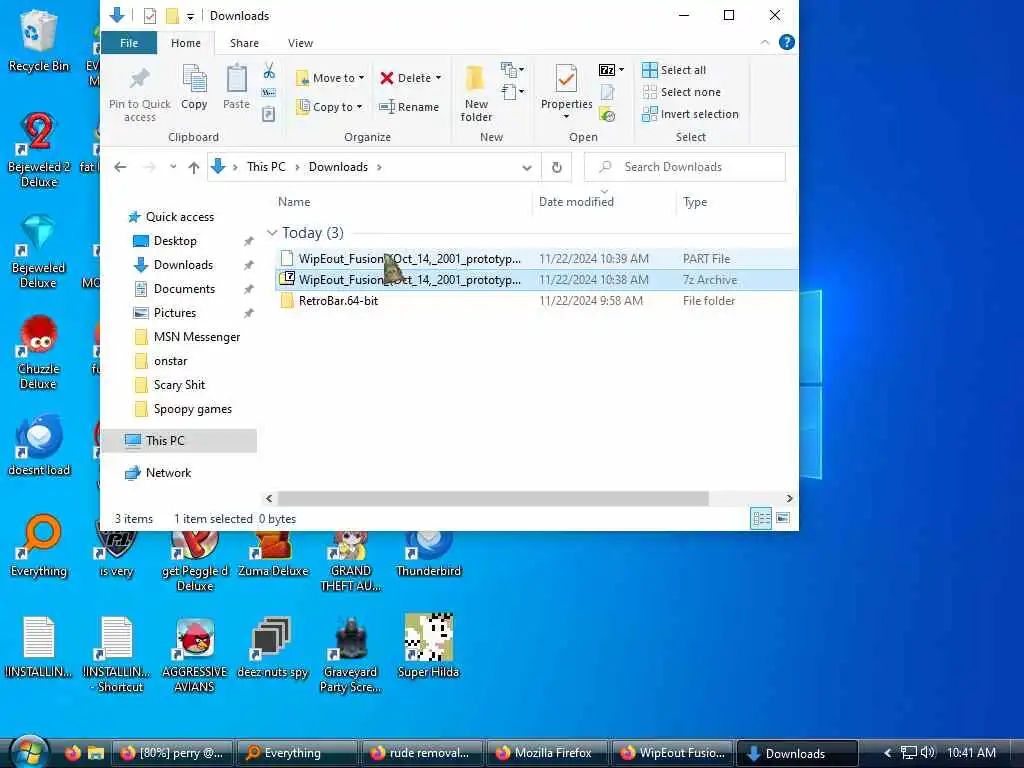
Task: Open the New item icon menu
Action: click(x=513, y=69)
